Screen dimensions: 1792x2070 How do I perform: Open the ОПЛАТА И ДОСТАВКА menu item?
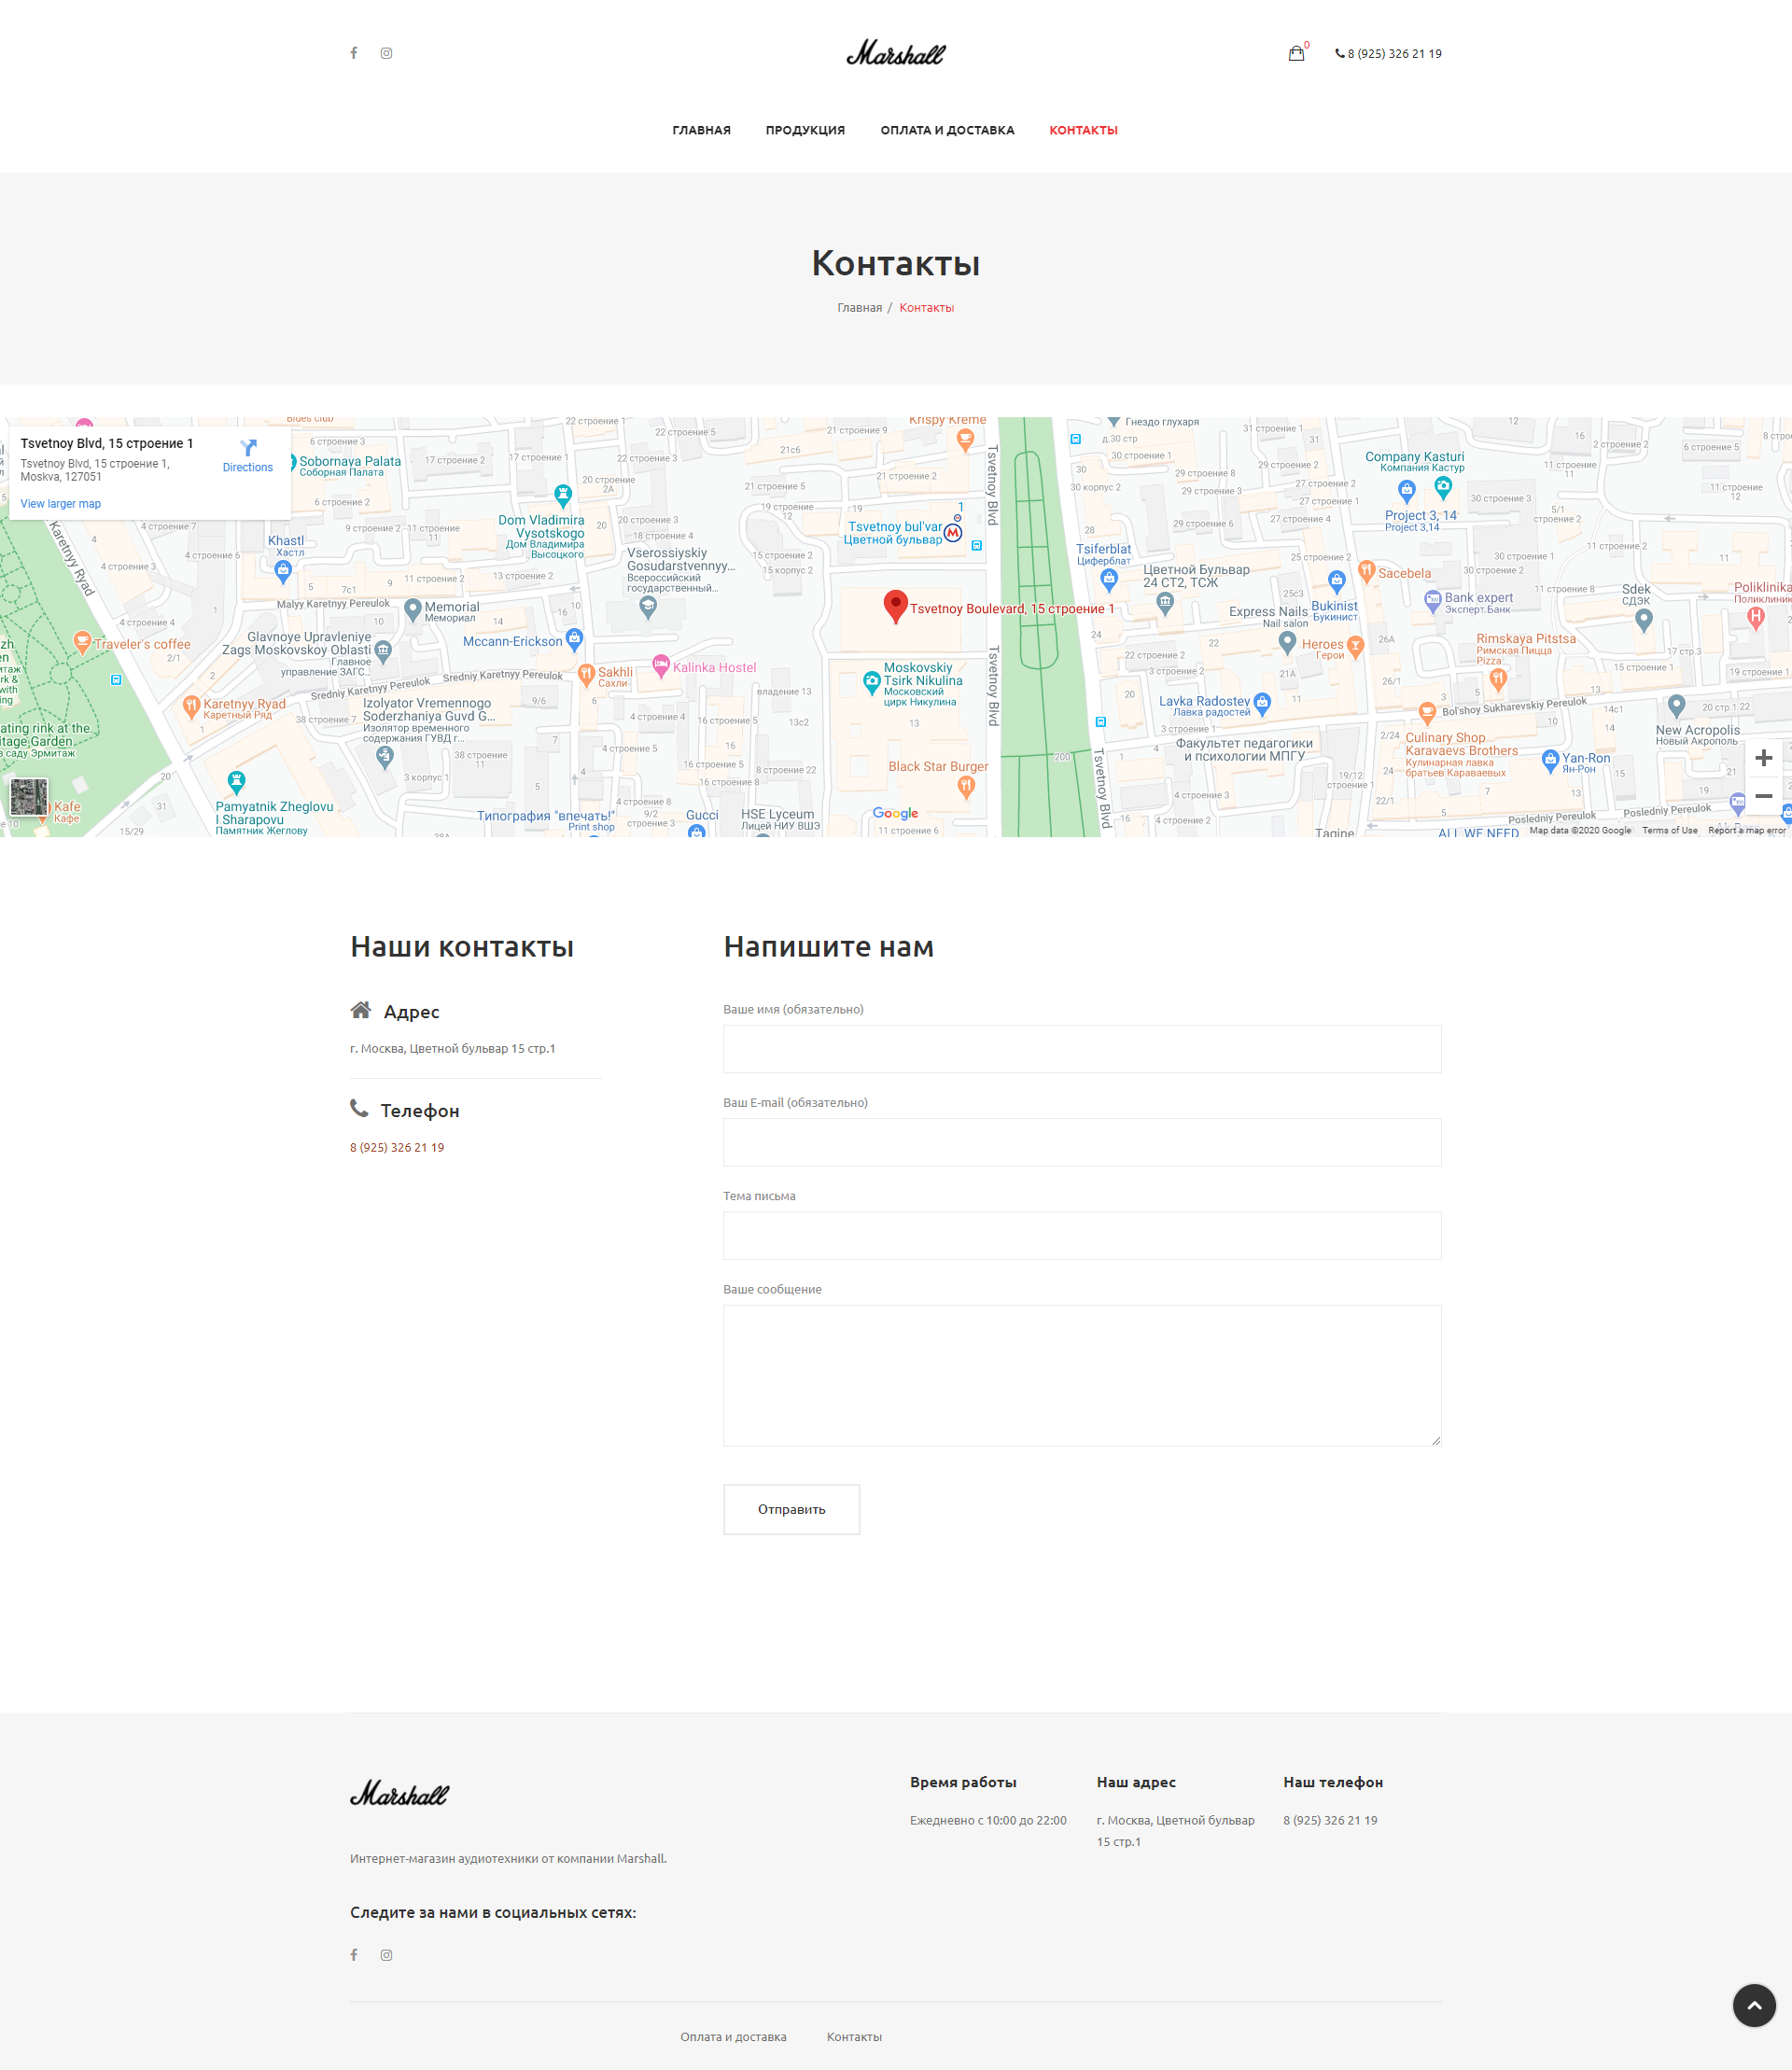coord(947,130)
